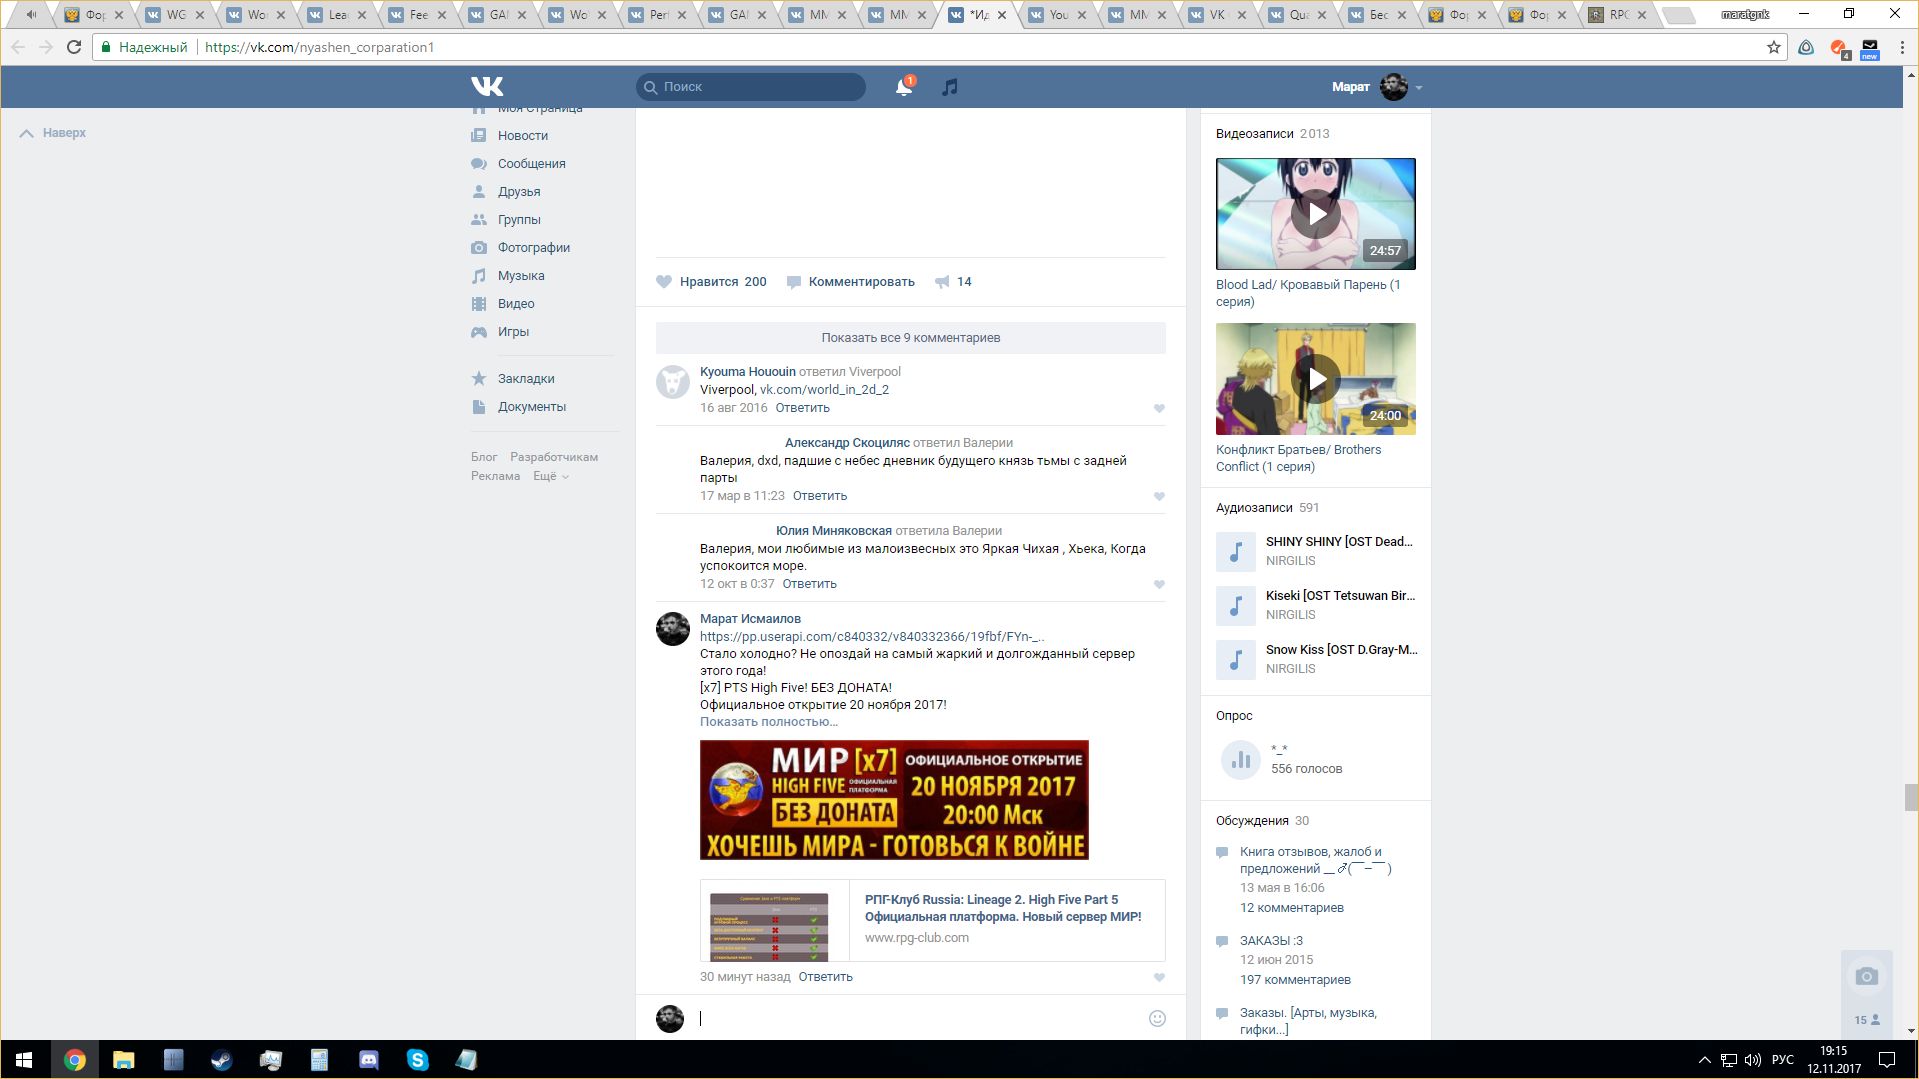Image resolution: width=1919 pixels, height=1079 pixels.
Task: Click Показать полностью link
Action: tap(768, 722)
